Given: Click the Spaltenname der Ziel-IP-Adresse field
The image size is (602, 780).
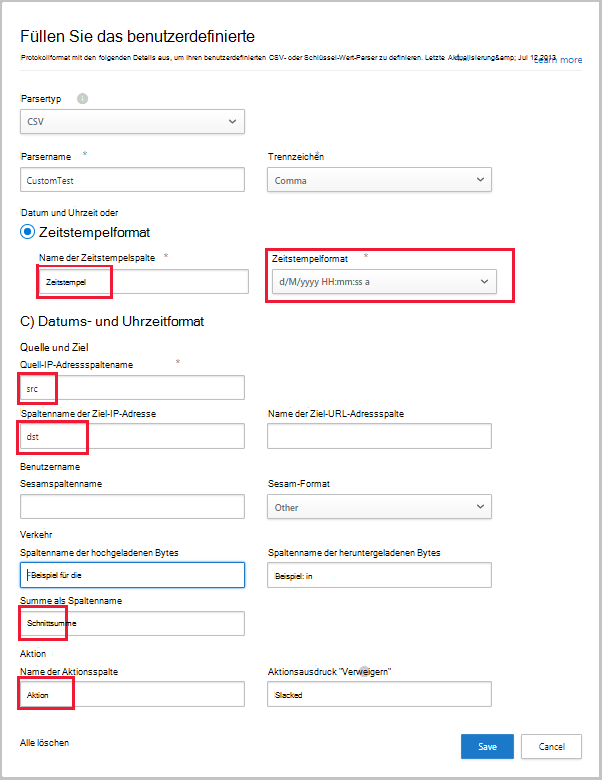Looking at the screenshot, I should click(x=132, y=436).
